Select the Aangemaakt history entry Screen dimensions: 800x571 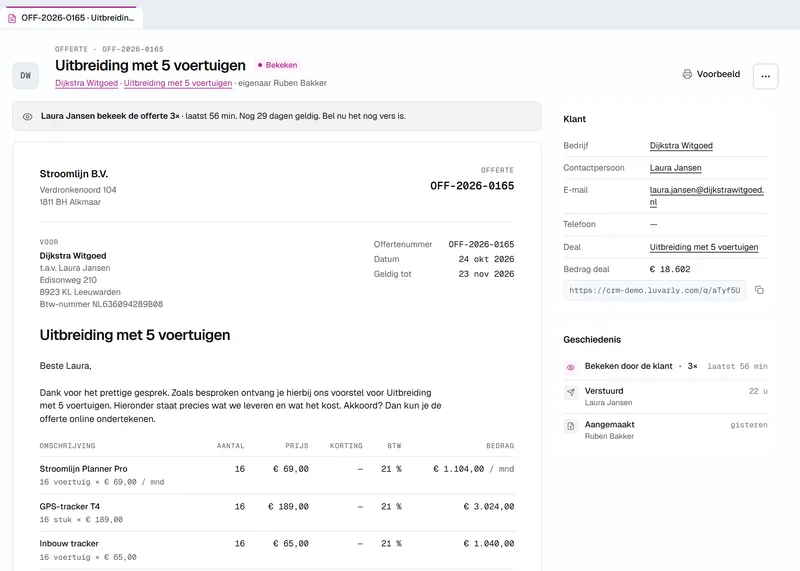[x=665, y=430]
